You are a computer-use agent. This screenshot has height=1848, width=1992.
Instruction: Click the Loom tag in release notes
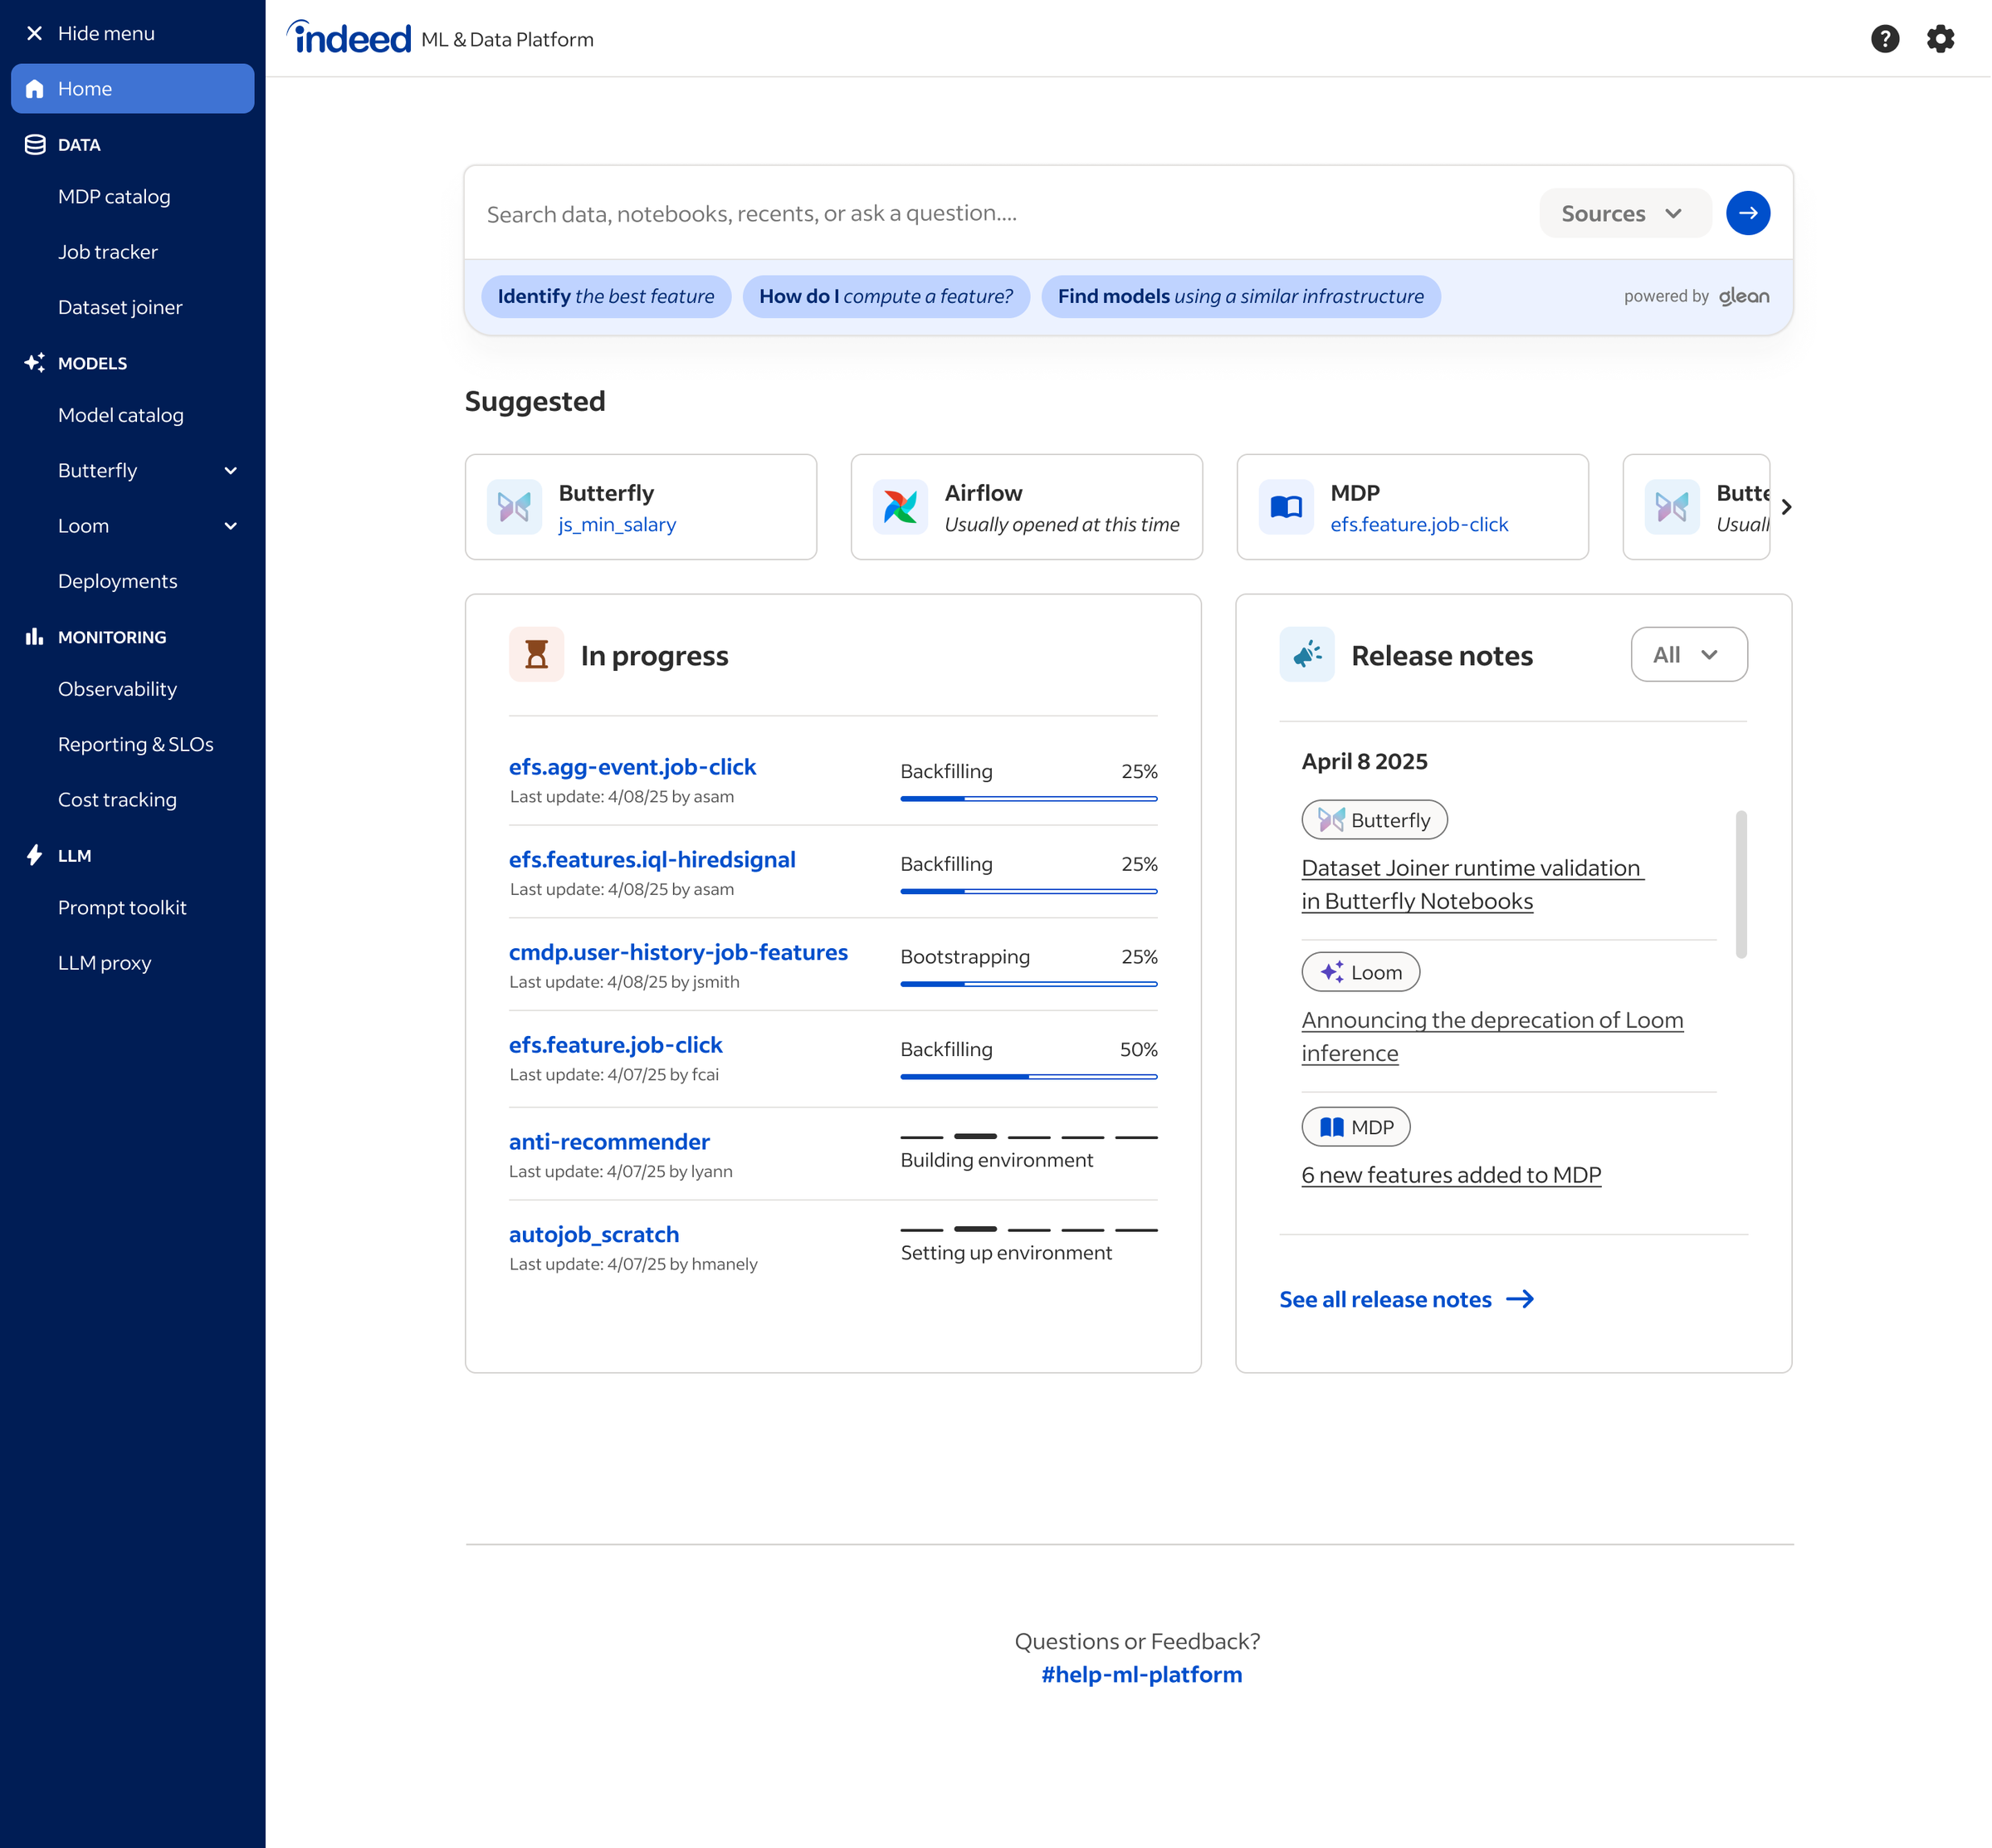coord(1360,972)
